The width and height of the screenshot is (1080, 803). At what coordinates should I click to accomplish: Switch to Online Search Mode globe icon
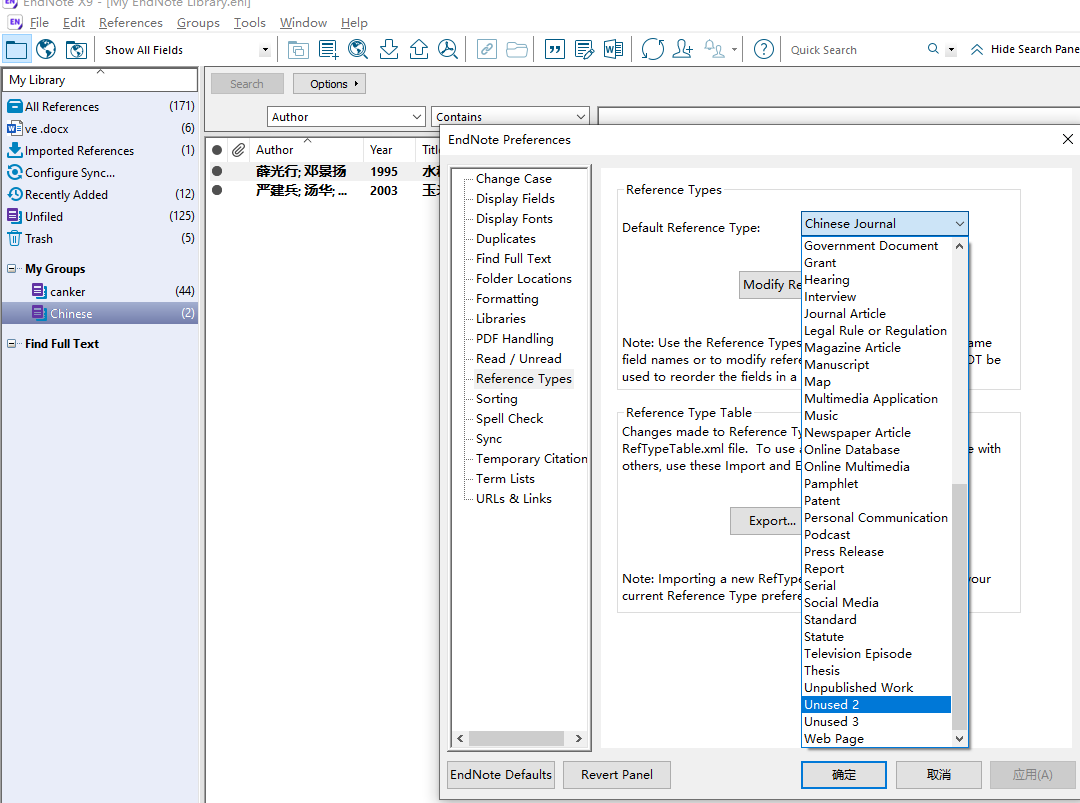coord(46,50)
